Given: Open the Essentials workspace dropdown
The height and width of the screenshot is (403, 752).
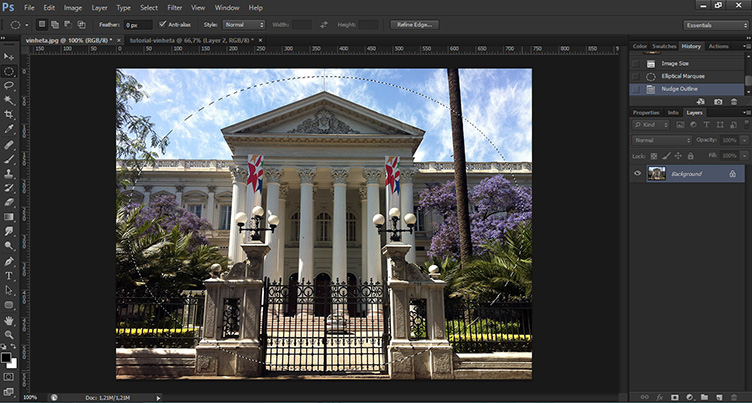Looking at the screenshot, I should tap(715, 24).
